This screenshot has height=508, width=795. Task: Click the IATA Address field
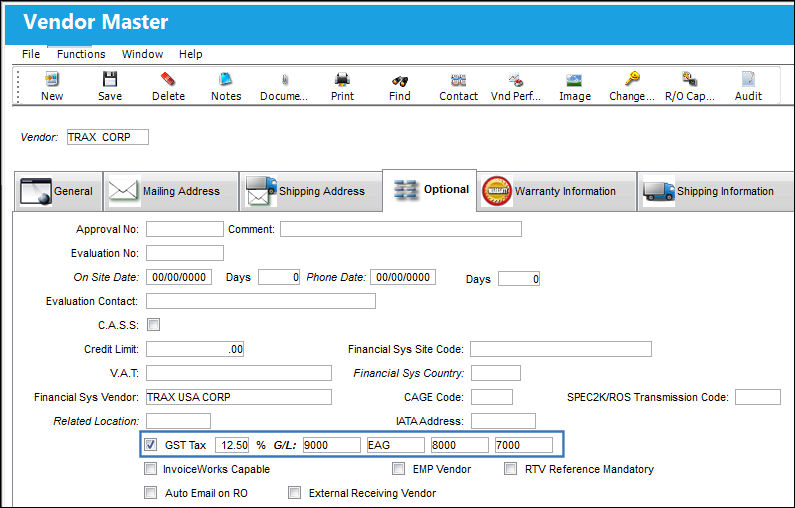click(503, 421)
